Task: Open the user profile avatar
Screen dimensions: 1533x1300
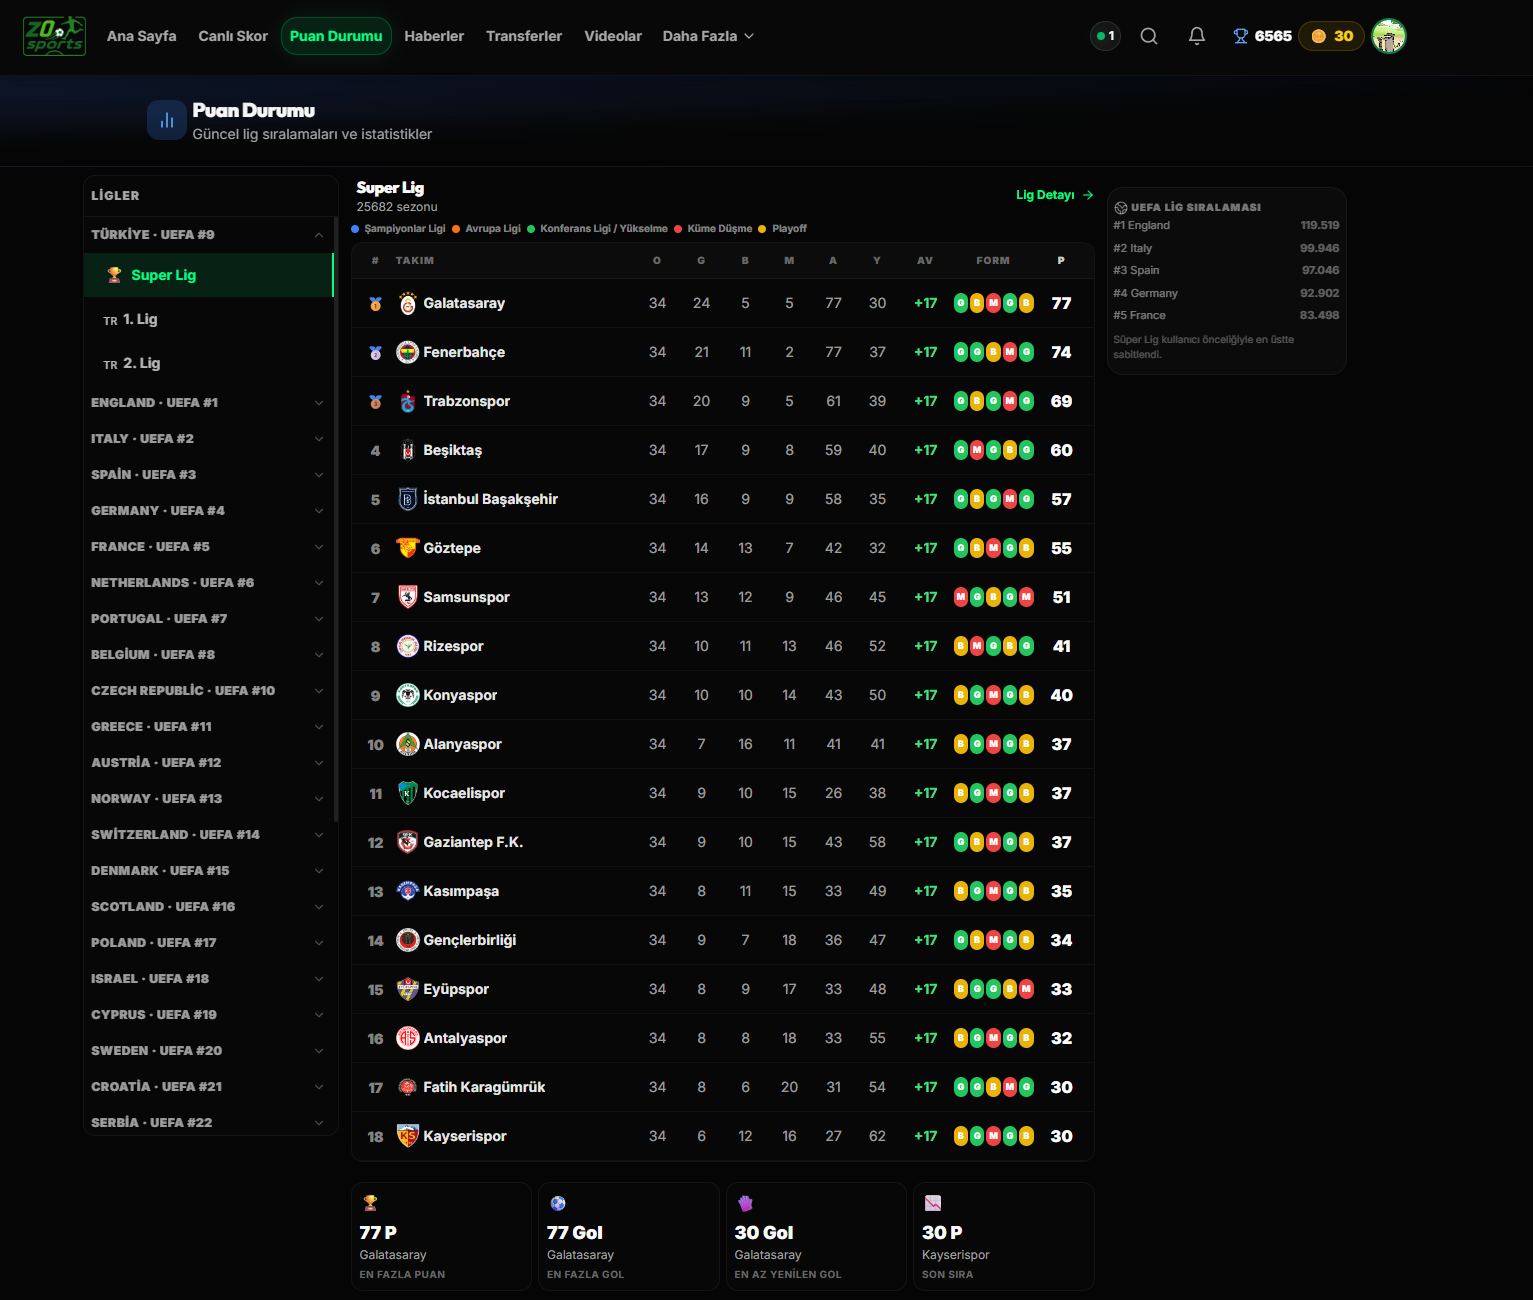Action: 1389,36
